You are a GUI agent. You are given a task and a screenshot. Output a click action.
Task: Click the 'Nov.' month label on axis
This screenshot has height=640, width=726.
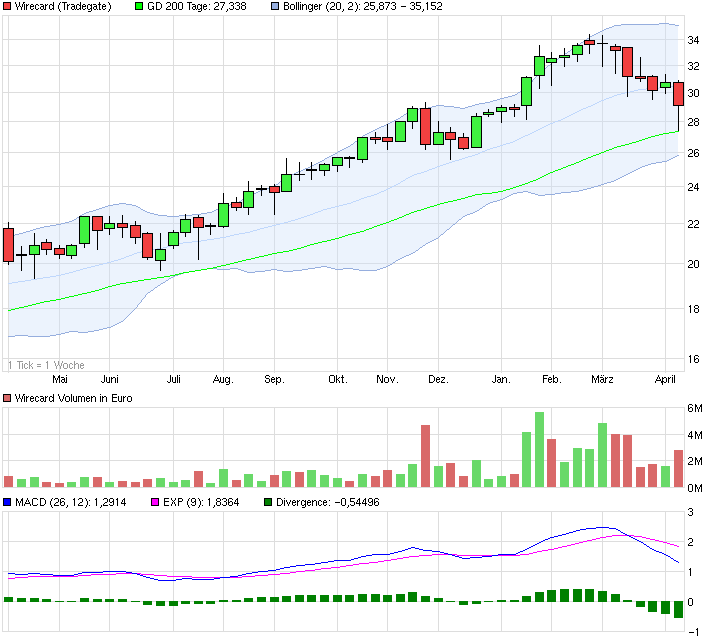(x=387, y=379)
